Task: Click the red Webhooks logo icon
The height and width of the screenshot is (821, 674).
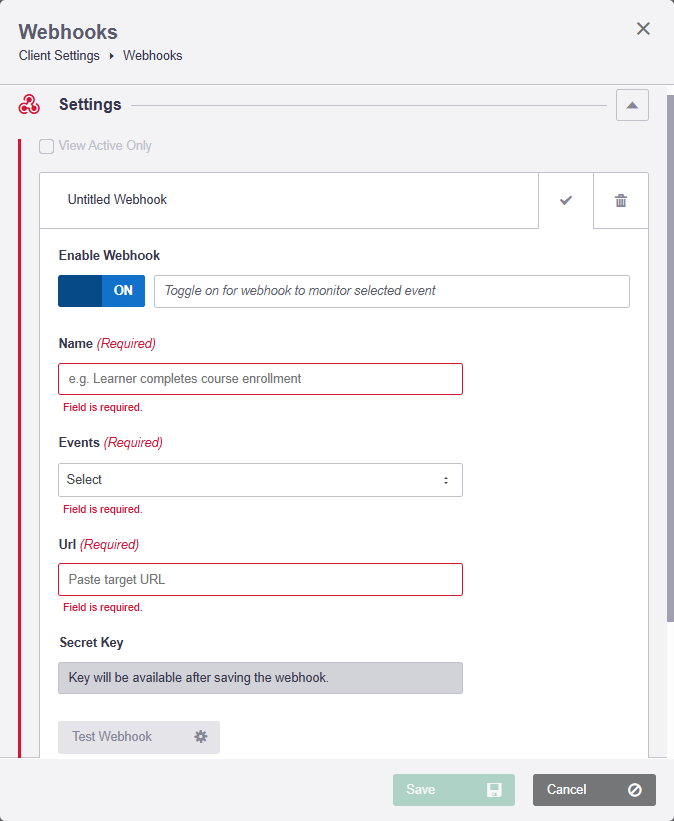Action: (27, 104)
